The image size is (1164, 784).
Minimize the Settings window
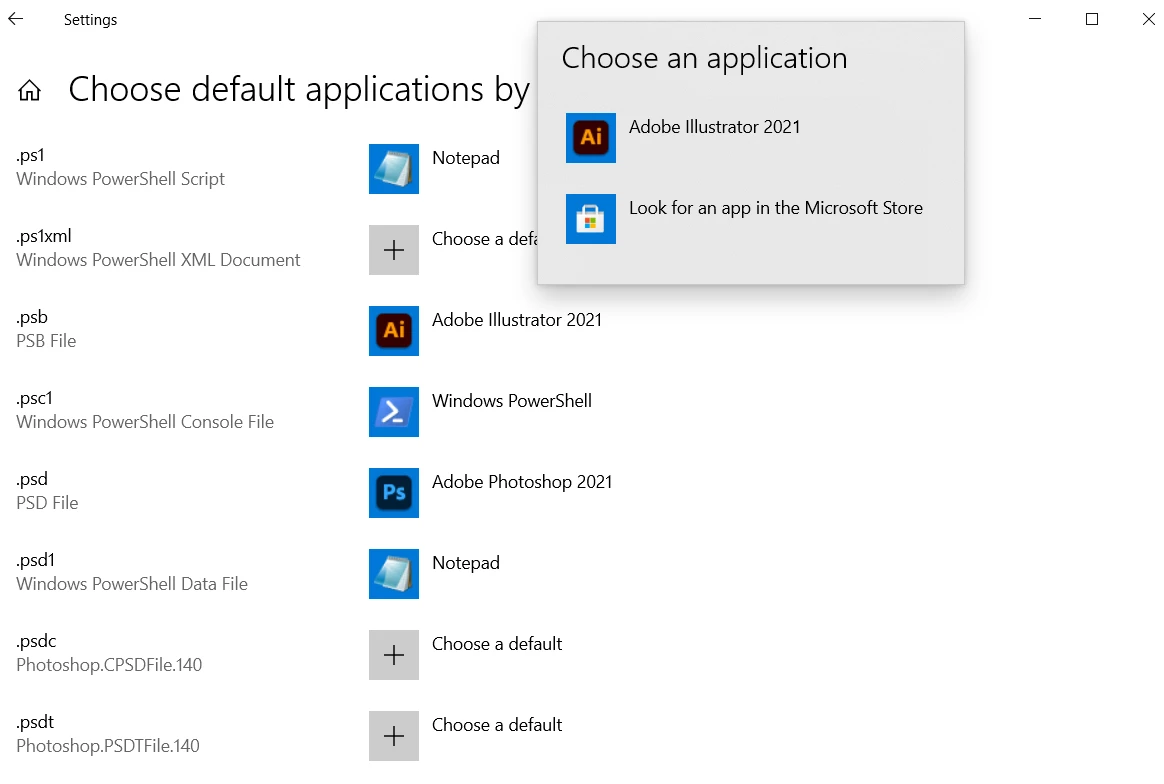pyautogui.click(x=1035, y=19)
